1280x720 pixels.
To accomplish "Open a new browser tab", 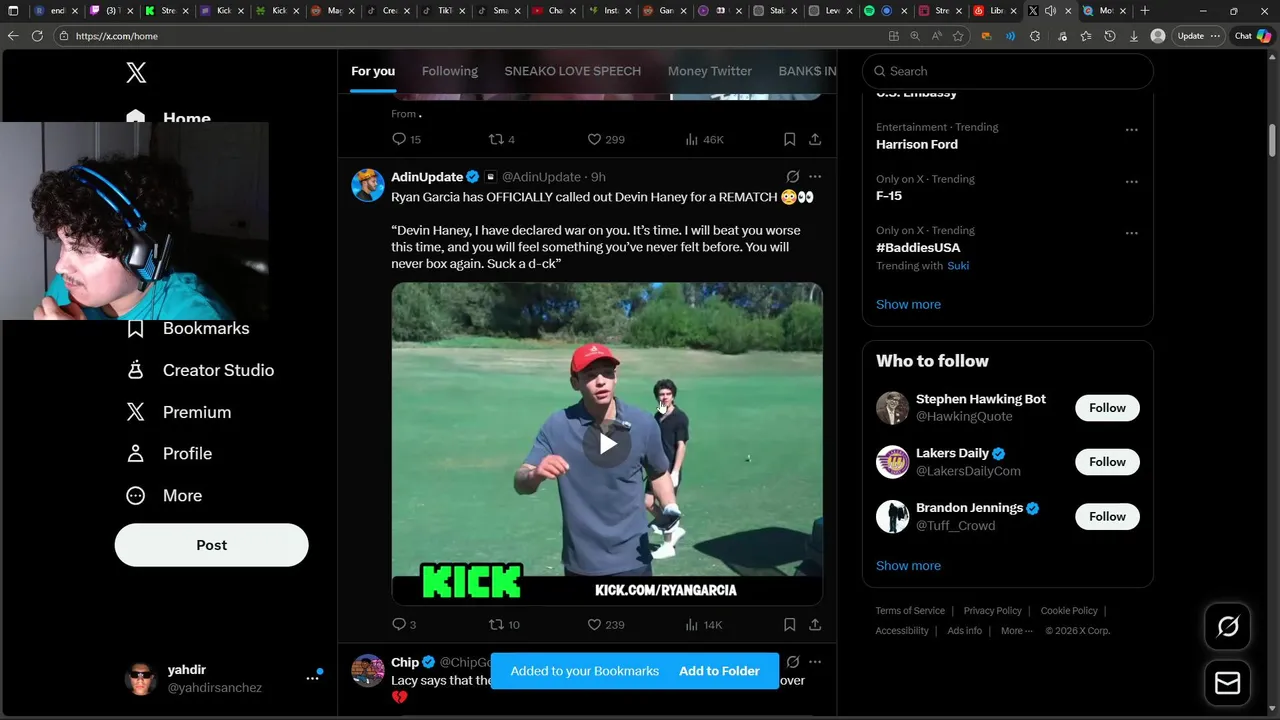I will pos(1145,10).
